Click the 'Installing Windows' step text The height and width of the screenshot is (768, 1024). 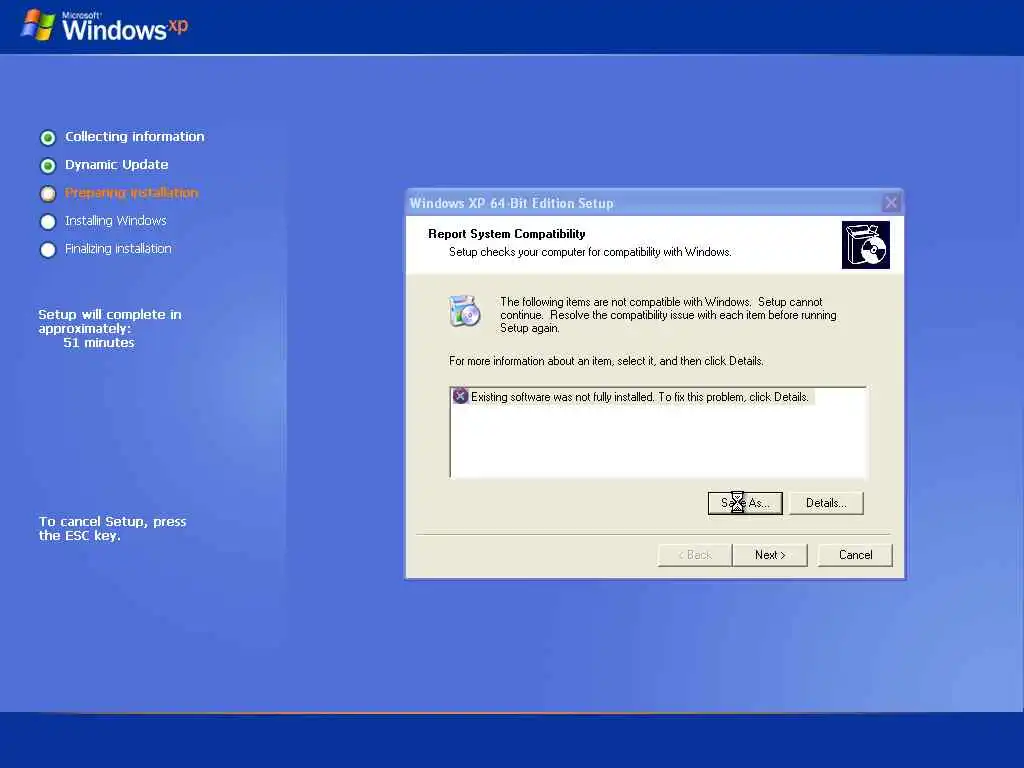(x=116, y=221)
